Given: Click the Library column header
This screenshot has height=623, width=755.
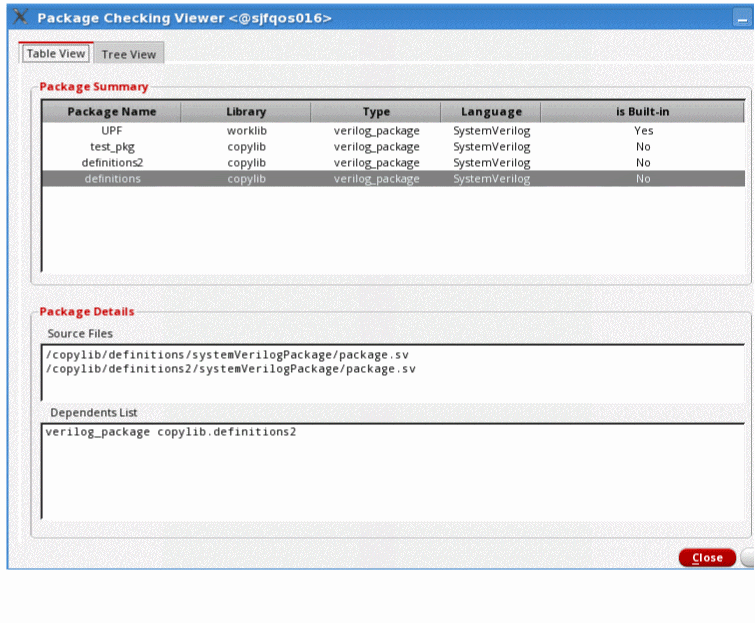Looking at the screenshot, I should [x=246, y=112].
